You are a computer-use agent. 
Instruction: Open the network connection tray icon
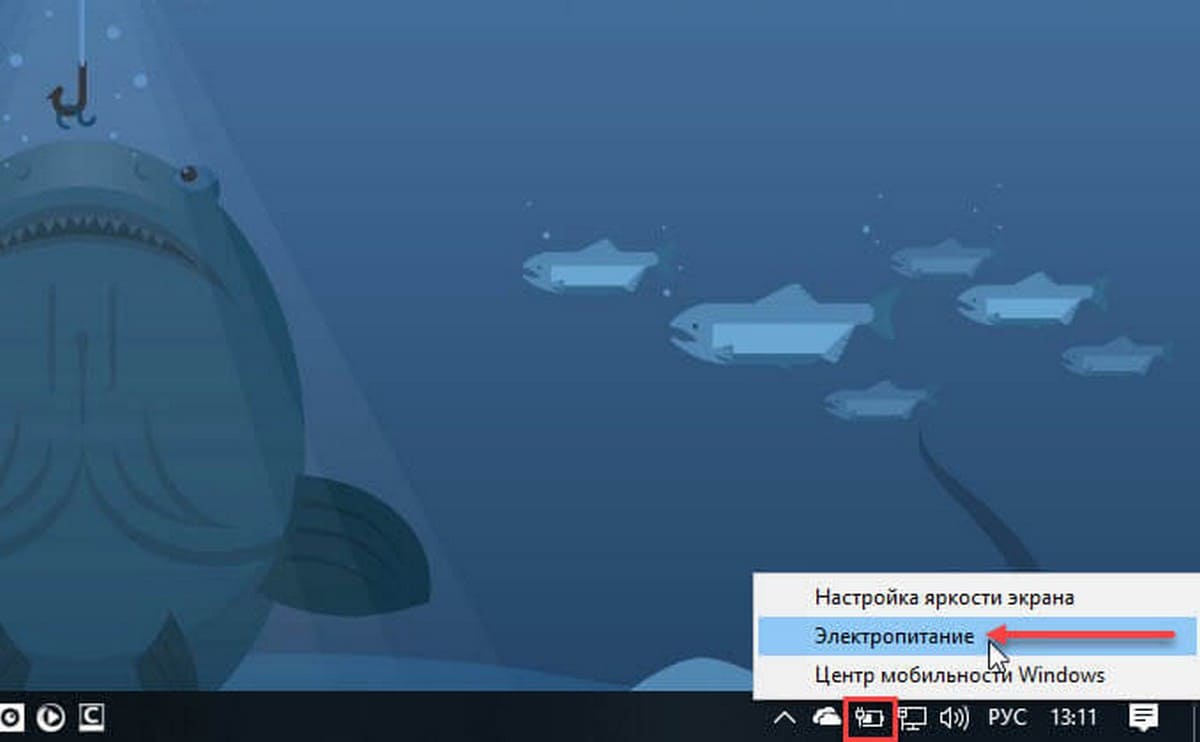[x=912, y=717]
